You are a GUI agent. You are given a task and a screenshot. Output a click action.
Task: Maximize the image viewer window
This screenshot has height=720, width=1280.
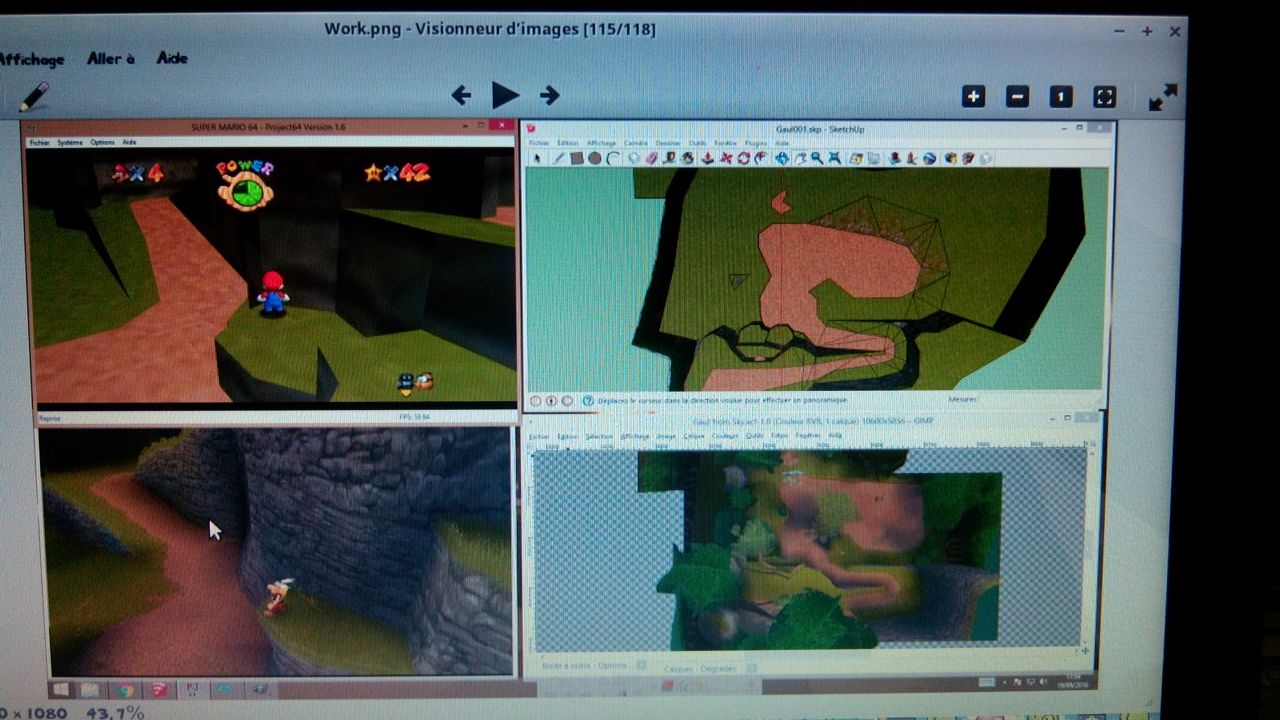point(1147,32)
